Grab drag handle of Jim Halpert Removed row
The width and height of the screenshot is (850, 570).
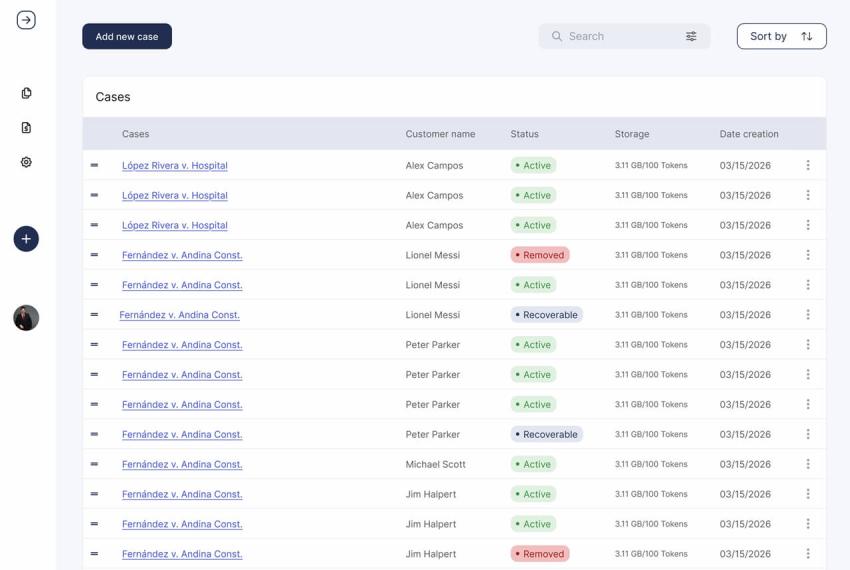(x=94, y=554)
